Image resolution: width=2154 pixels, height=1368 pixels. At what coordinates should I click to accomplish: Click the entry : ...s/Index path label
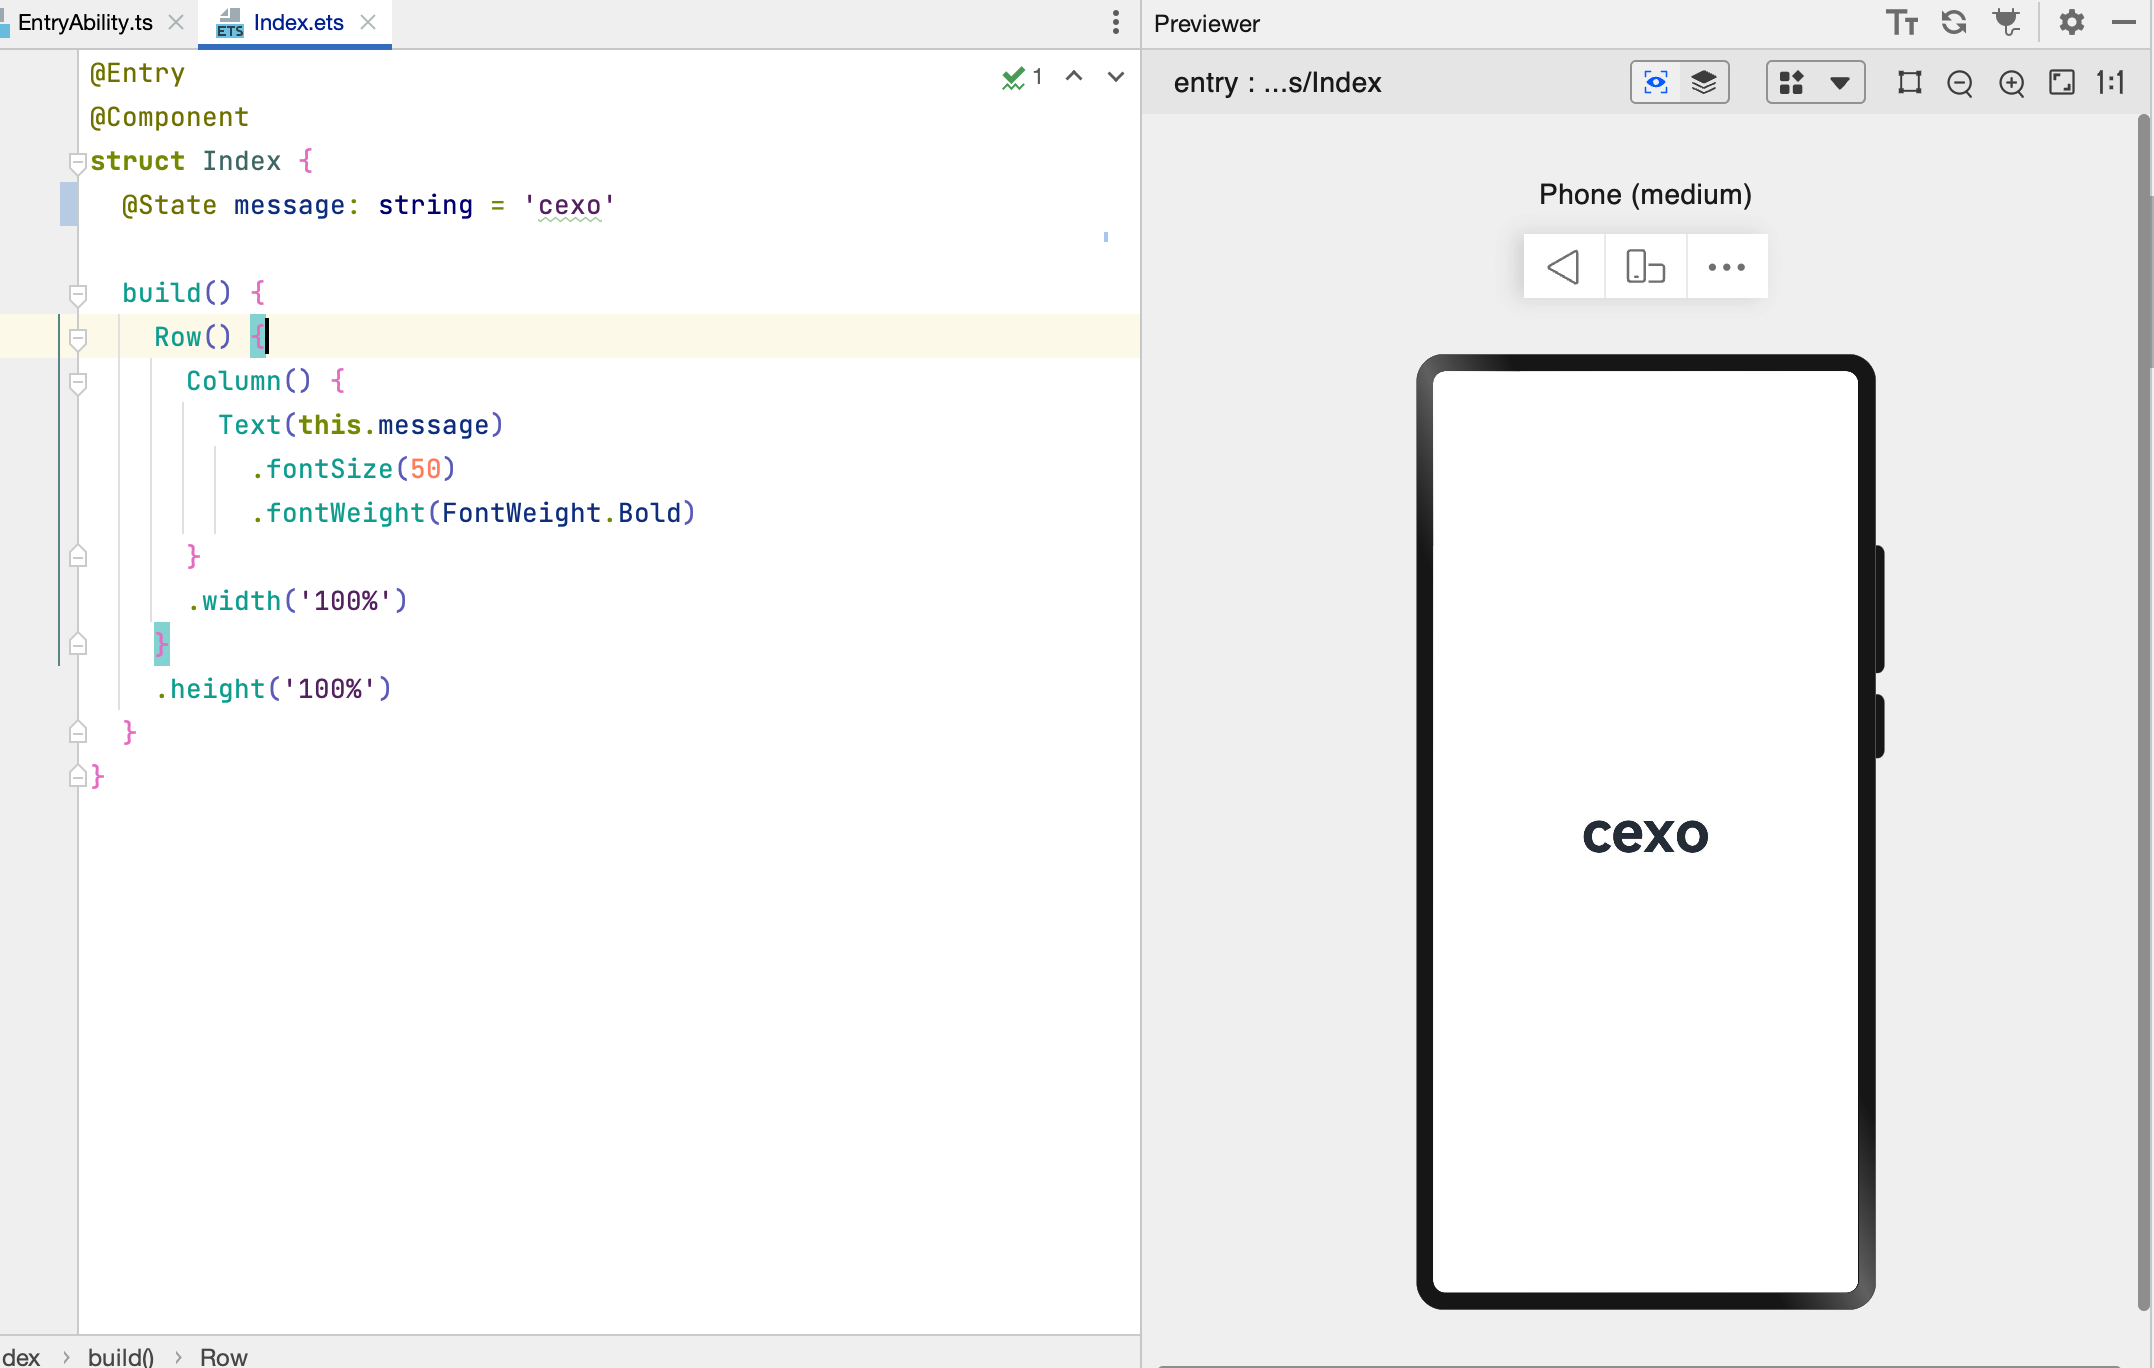pos(1277,83)
